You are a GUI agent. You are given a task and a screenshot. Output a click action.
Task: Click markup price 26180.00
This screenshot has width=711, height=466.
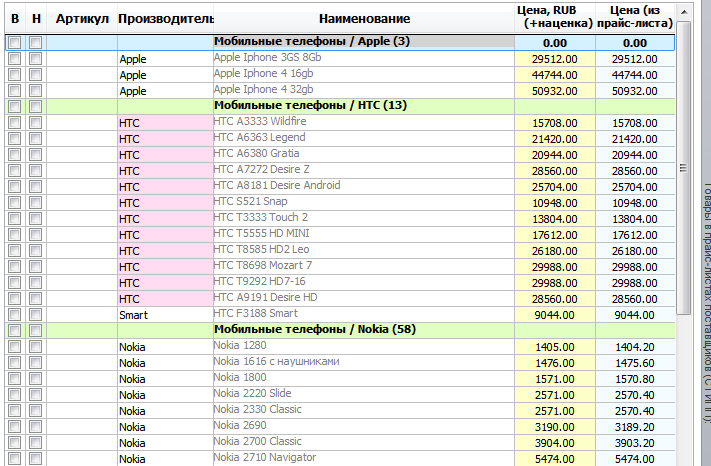[555, 251]
